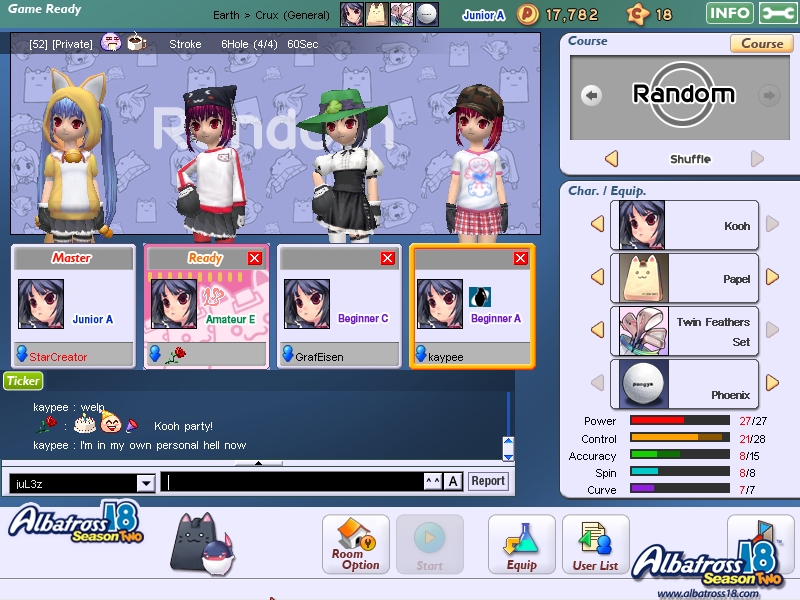Viewport: 800px width, 600px height.
Task: Select the Papel caddie icon
Action: pyautogui.click(x=641, y=277)
